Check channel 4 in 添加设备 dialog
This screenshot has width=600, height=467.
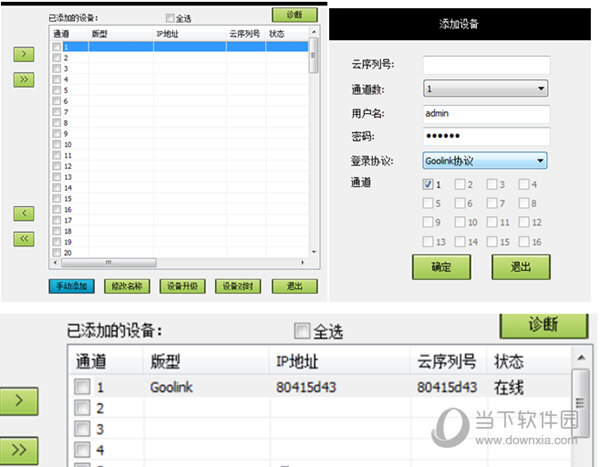click(524, 184)
